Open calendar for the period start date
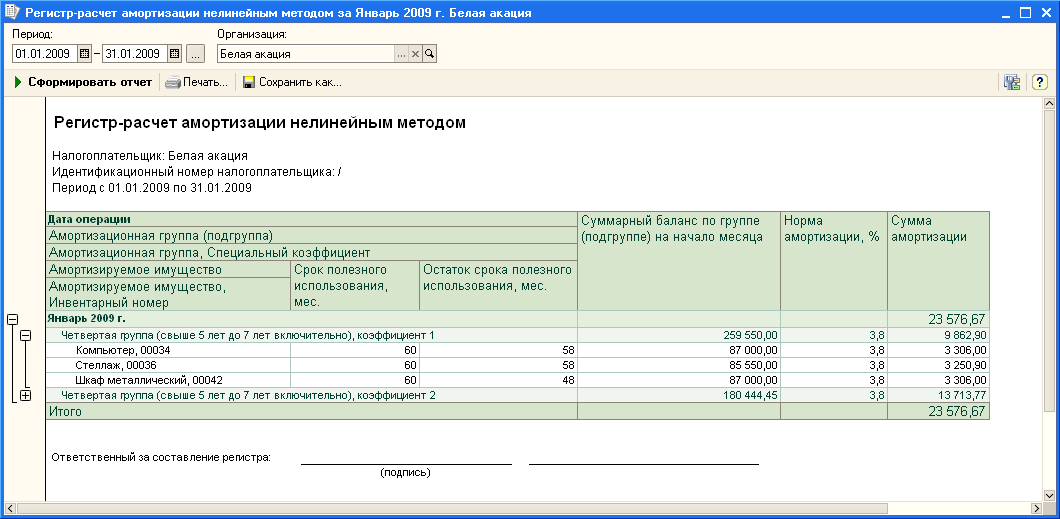Viewport: 1060px width, 519px height. [x=84, y=54]
